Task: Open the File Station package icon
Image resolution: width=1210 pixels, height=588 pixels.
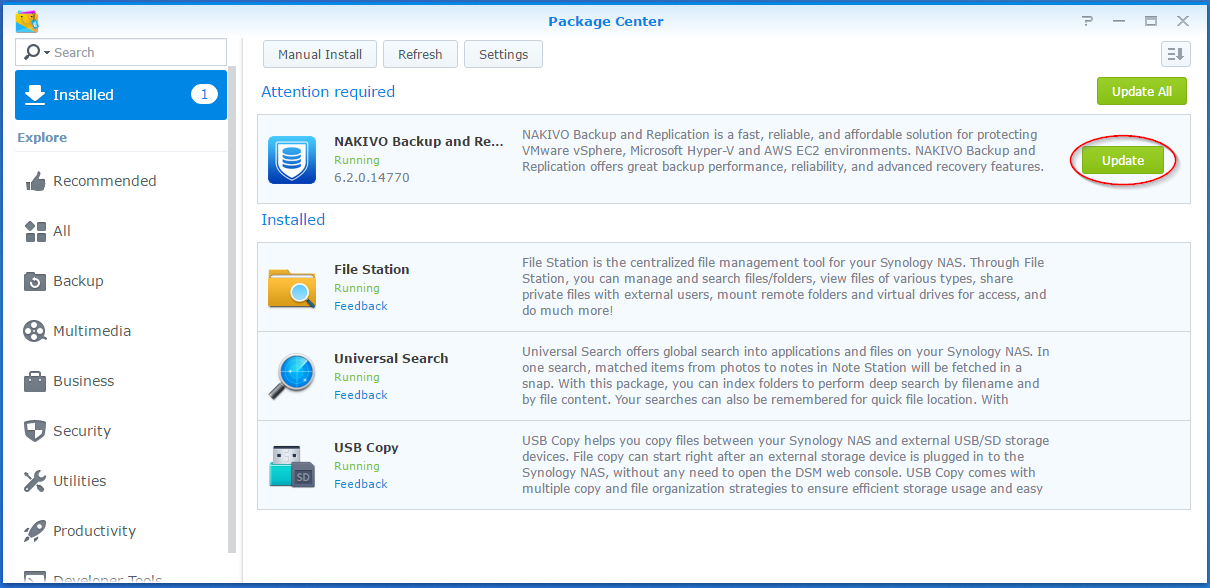Action: coord(290,285)
